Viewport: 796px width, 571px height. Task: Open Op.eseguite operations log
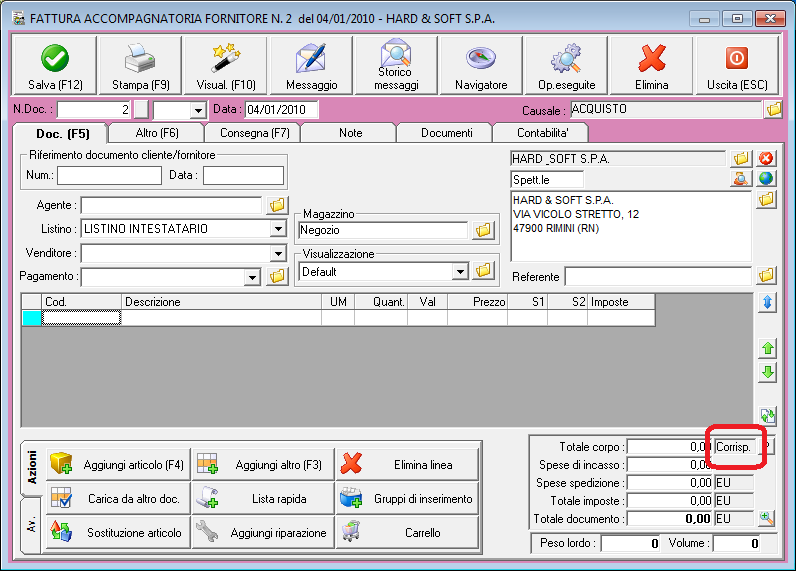coord(566,66)
